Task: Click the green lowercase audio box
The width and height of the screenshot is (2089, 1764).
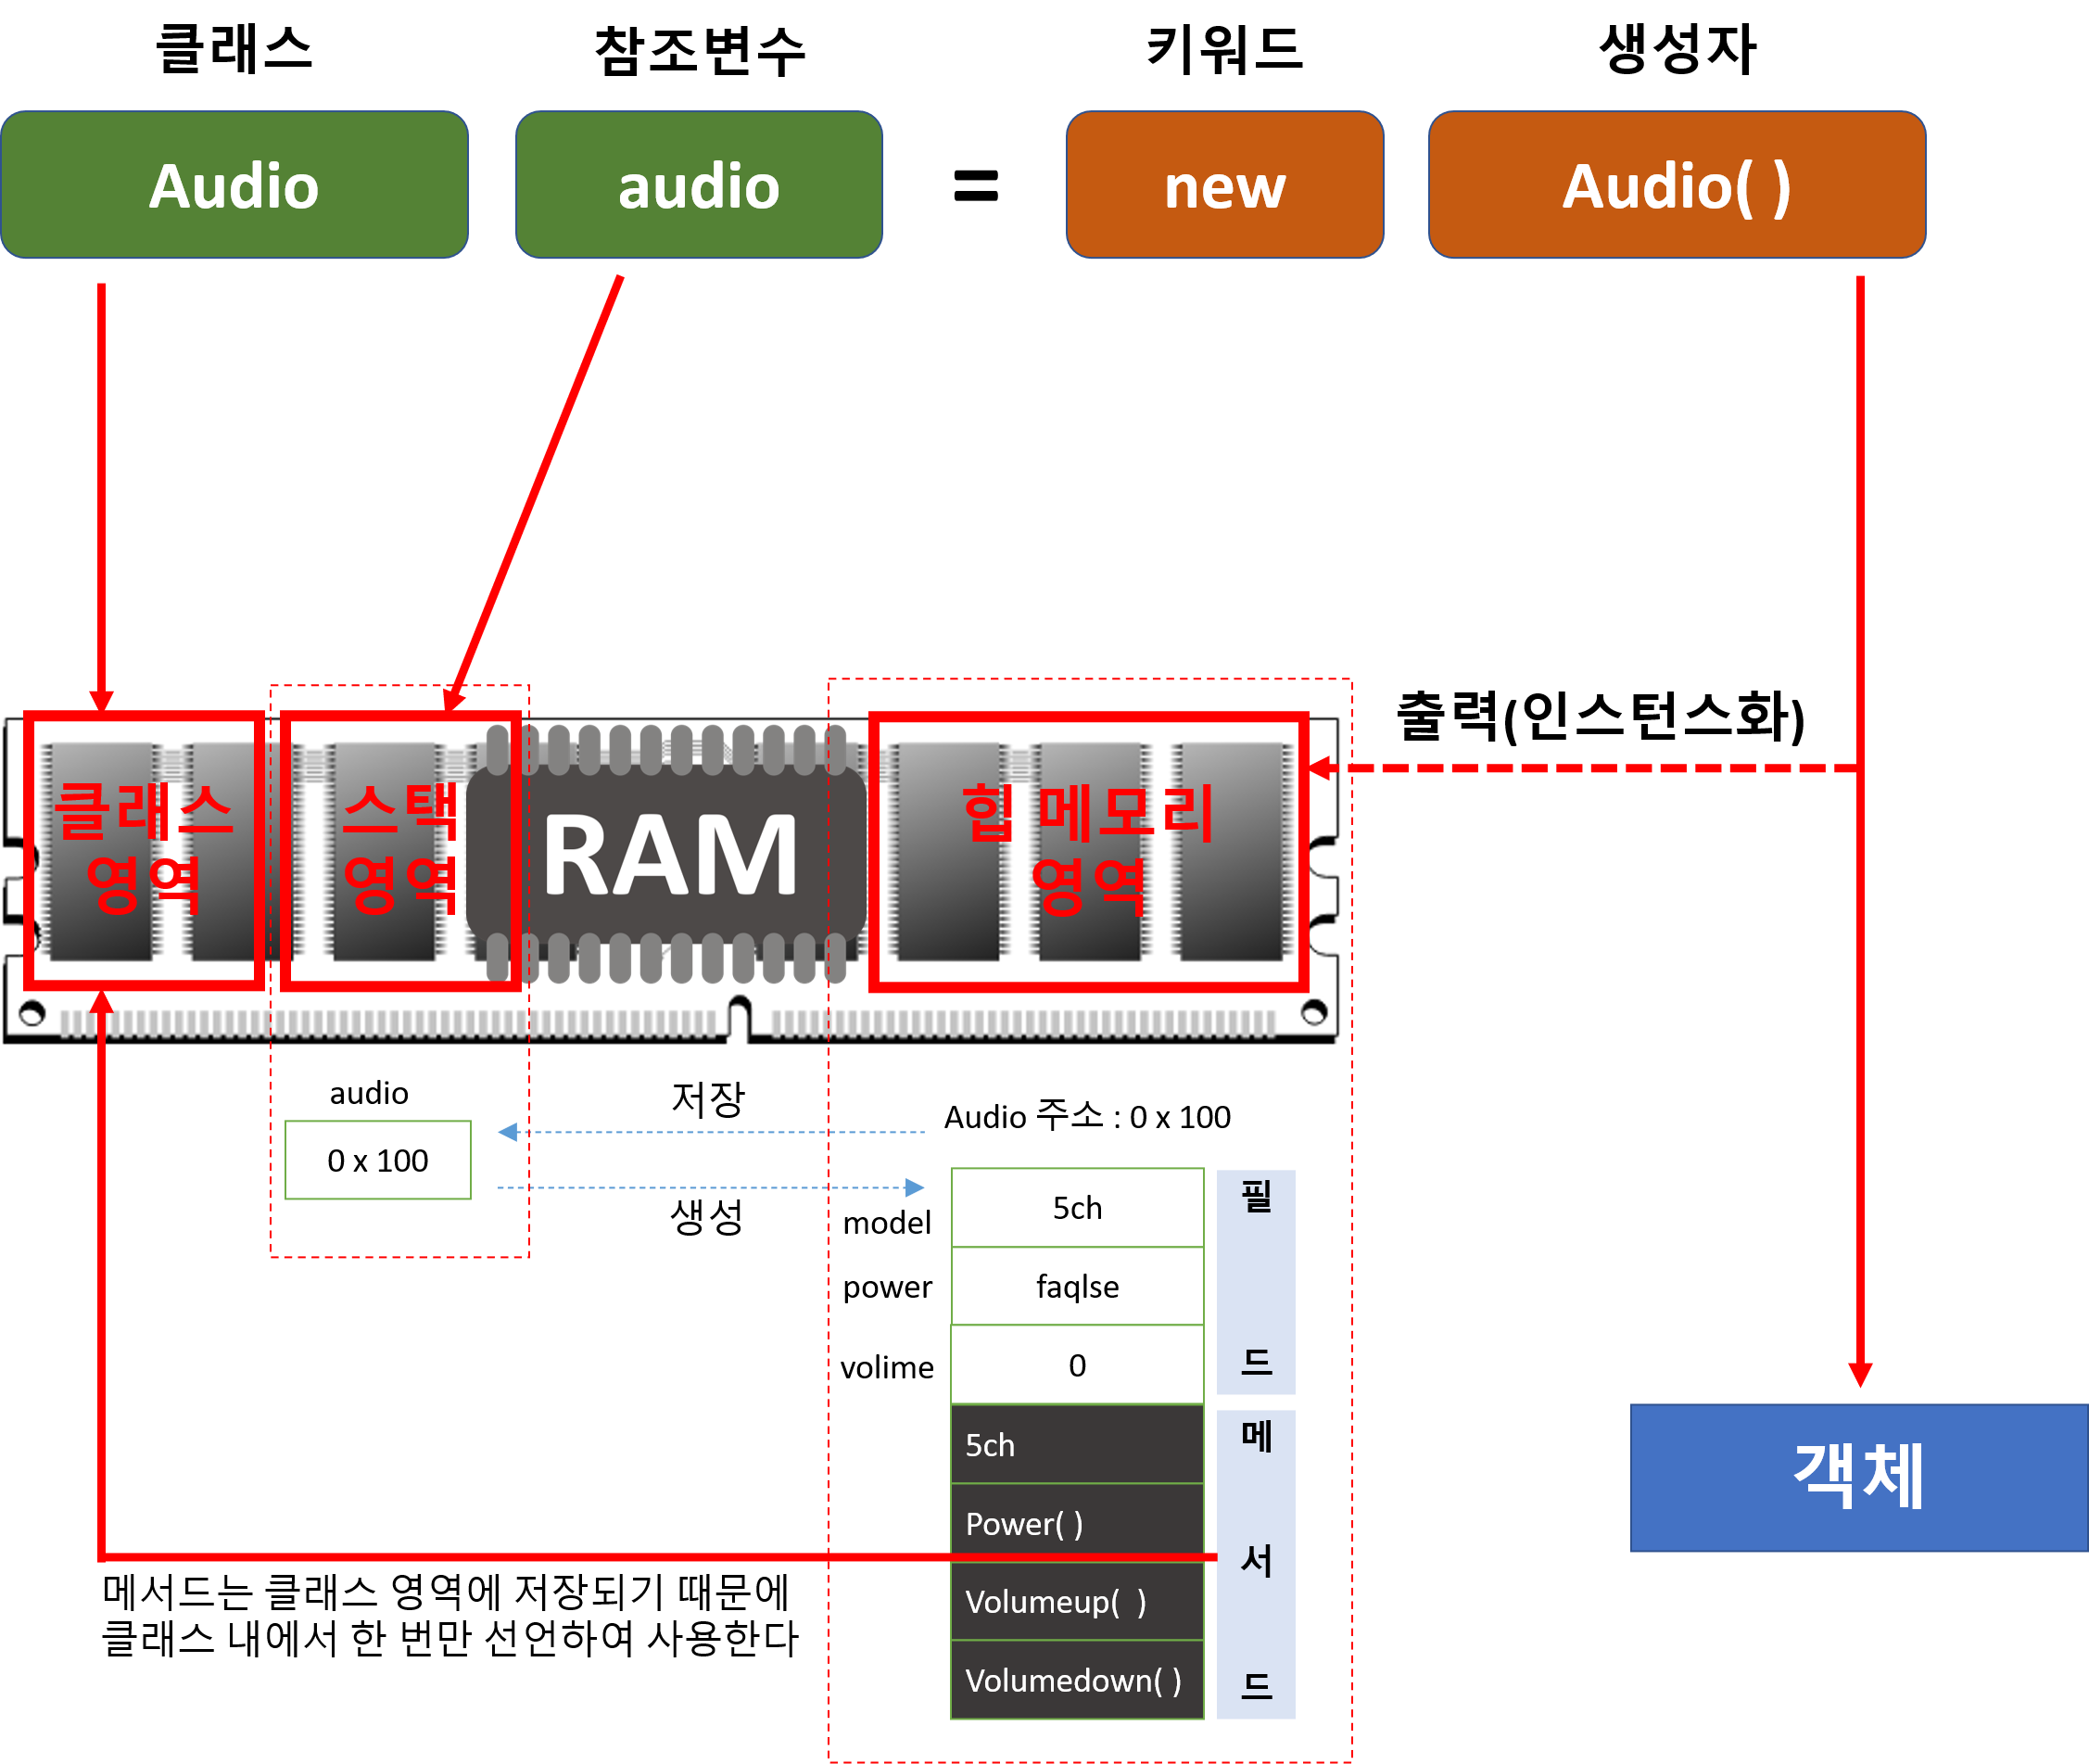Action: click(x=698, y=185)
